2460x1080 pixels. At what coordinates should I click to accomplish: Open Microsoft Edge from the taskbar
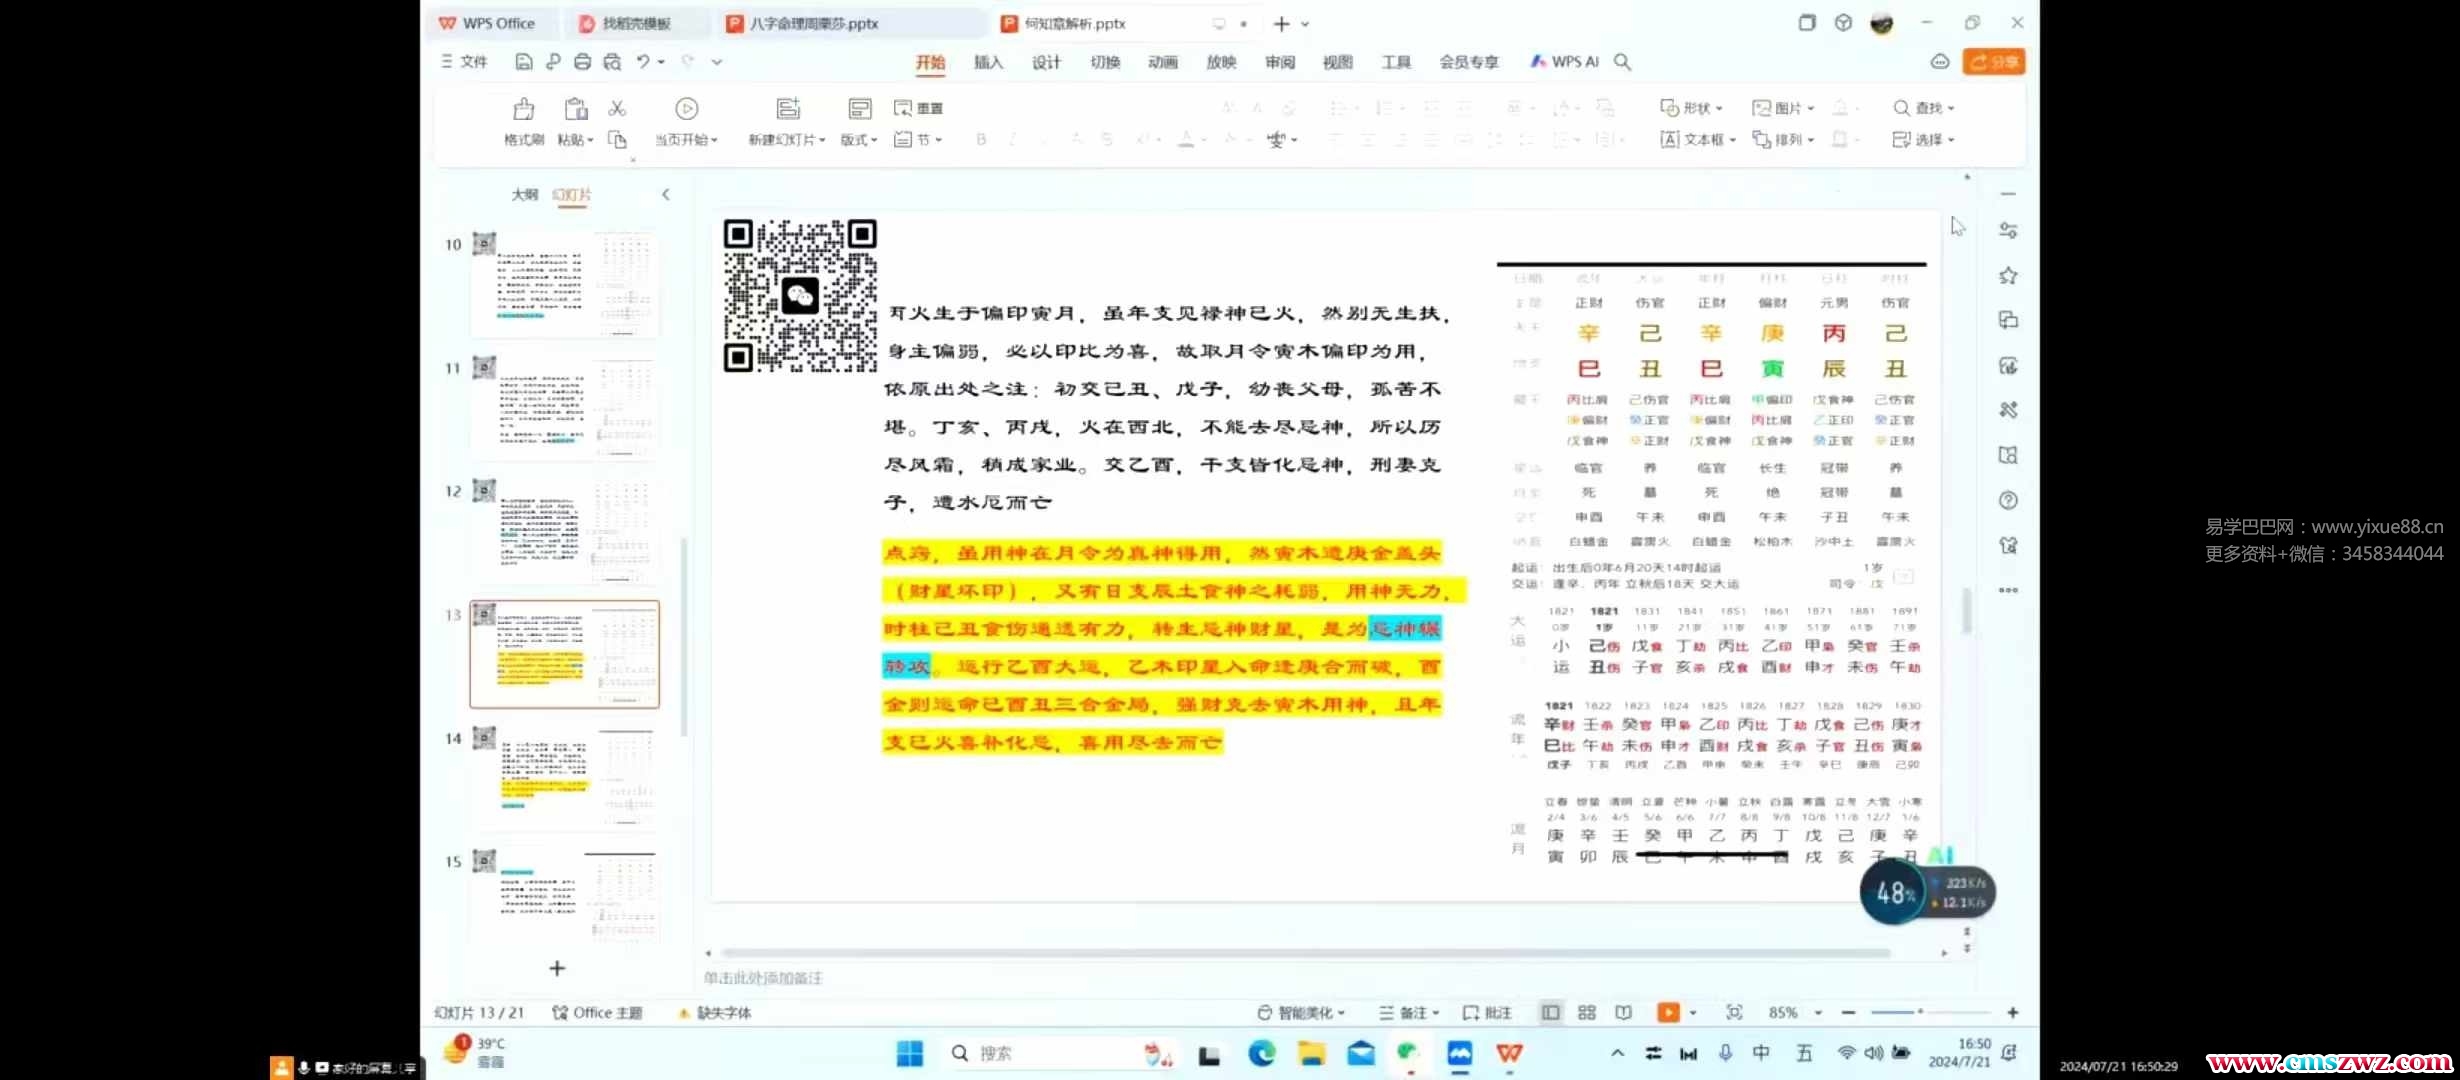coord(1261,1053)
